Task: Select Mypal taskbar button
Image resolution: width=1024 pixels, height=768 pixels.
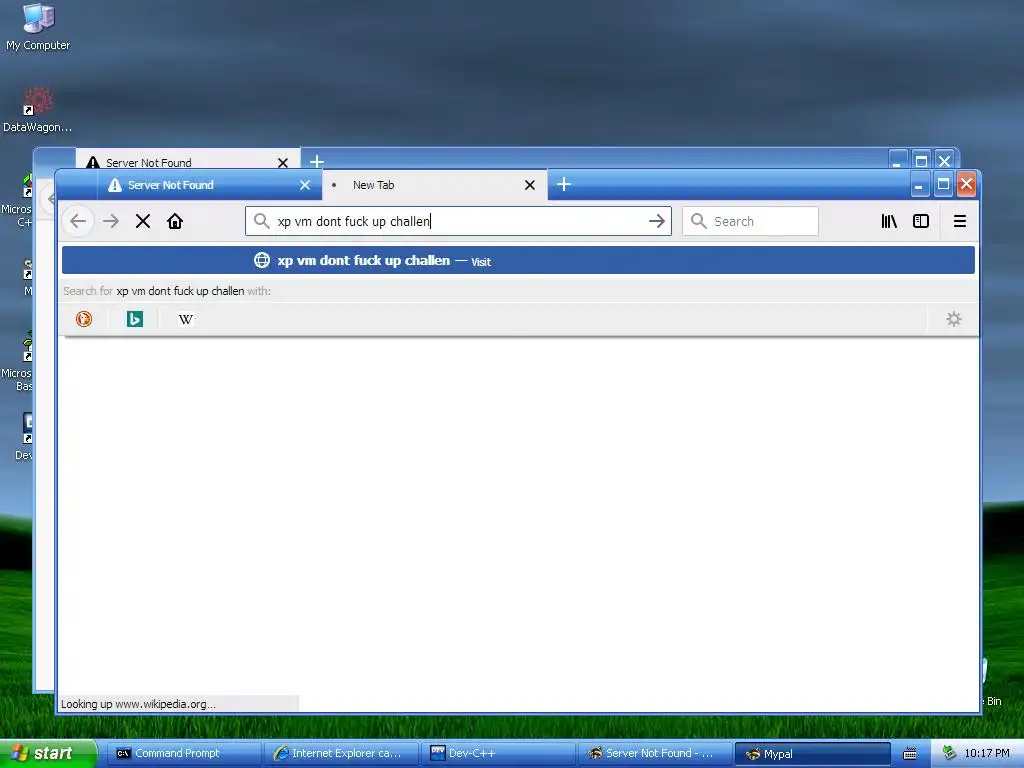Action: 812,754
